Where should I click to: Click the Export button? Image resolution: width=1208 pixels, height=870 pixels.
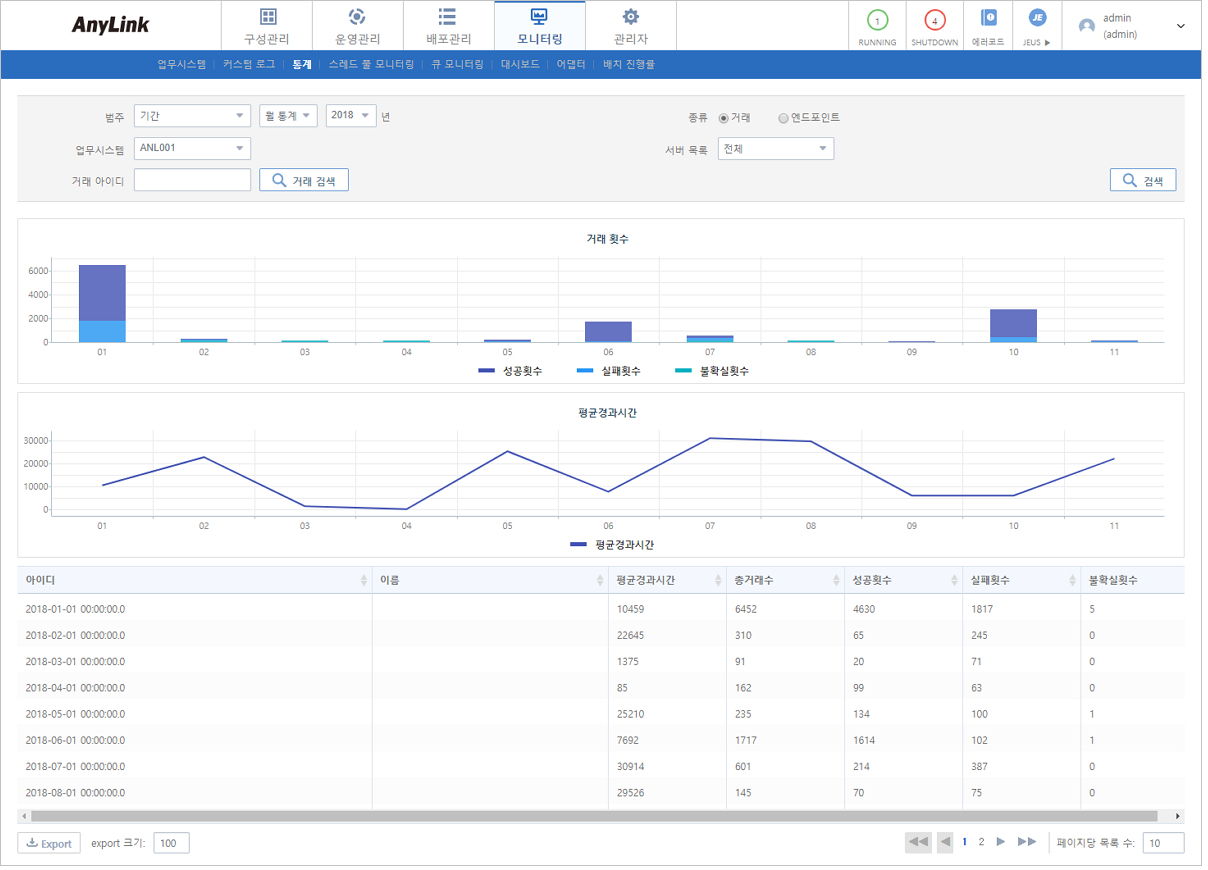[48, 842]
